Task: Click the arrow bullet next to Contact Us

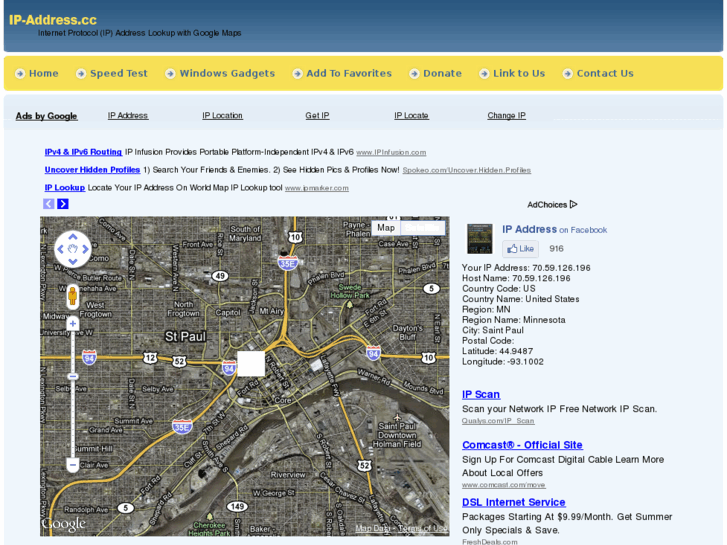Action: pos(568,73)
